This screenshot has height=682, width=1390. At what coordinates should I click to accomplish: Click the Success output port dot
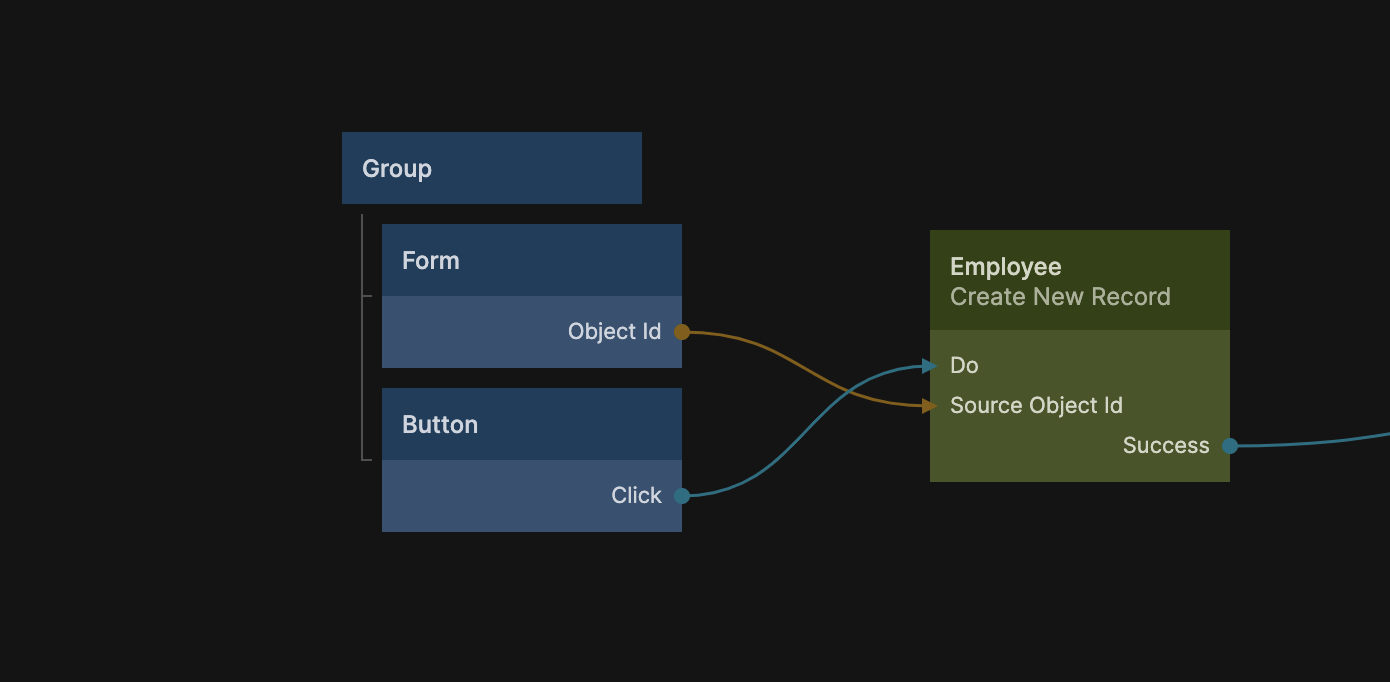coord(1230,446)
